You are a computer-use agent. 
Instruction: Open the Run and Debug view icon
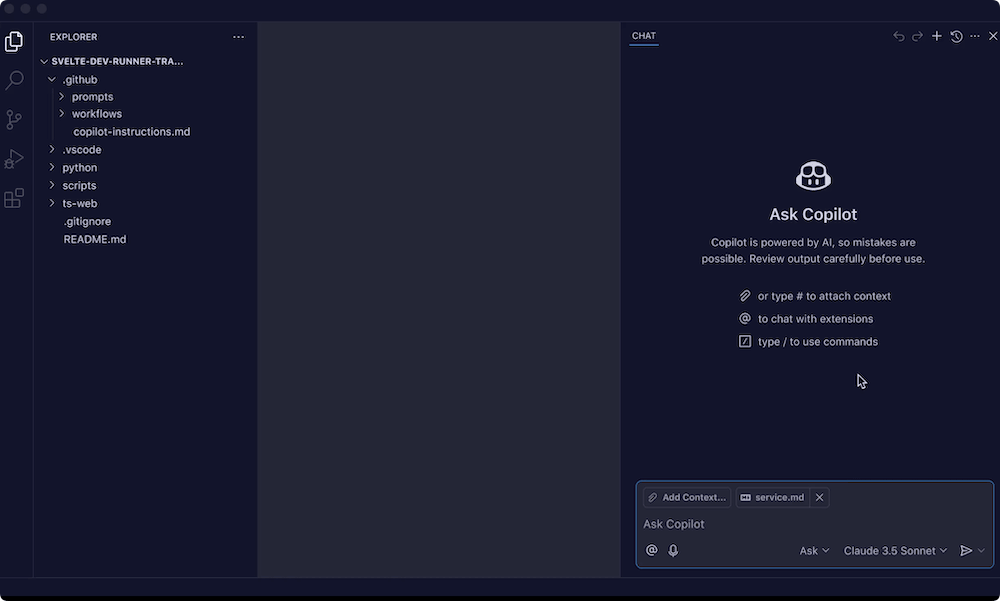coord(14,159)
